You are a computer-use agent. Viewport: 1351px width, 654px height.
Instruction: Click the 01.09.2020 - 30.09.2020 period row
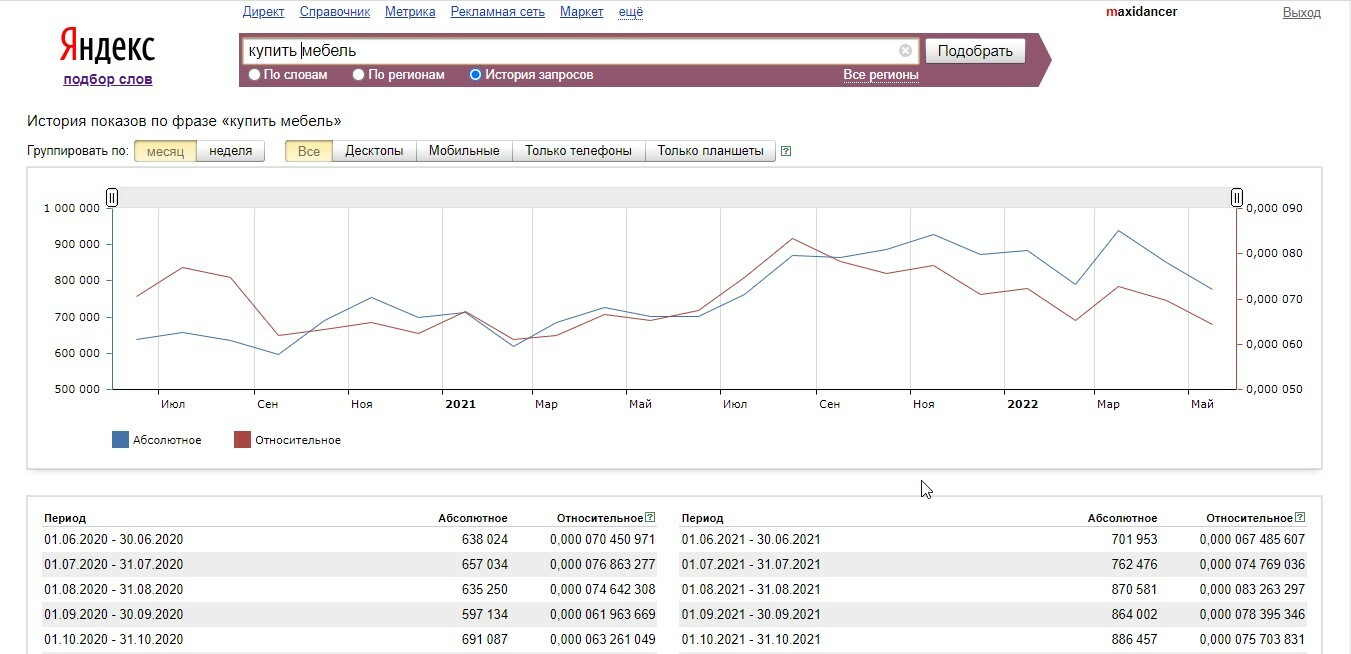(x=349, y=614)
